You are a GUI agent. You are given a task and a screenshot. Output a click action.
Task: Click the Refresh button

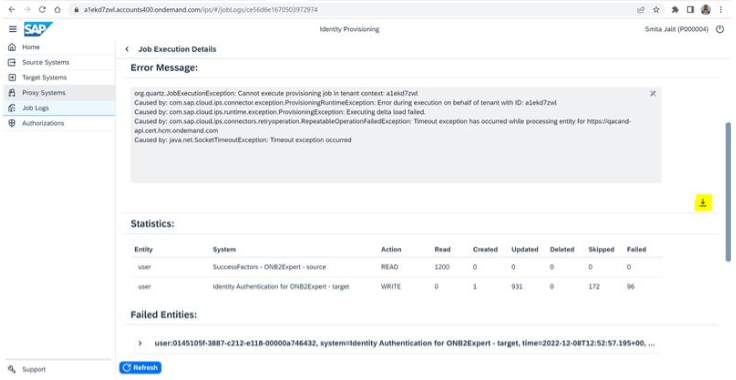point(140,368)
